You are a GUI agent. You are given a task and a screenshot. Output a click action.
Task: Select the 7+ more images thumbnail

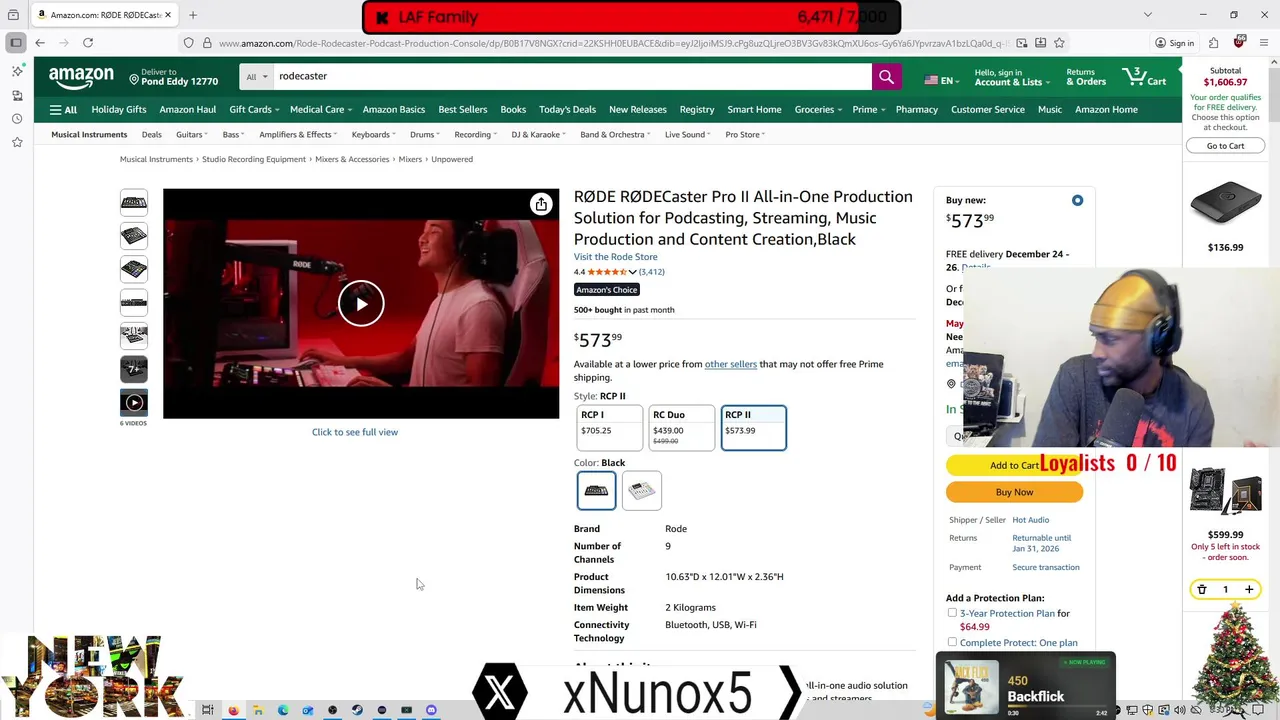point(134,369)
